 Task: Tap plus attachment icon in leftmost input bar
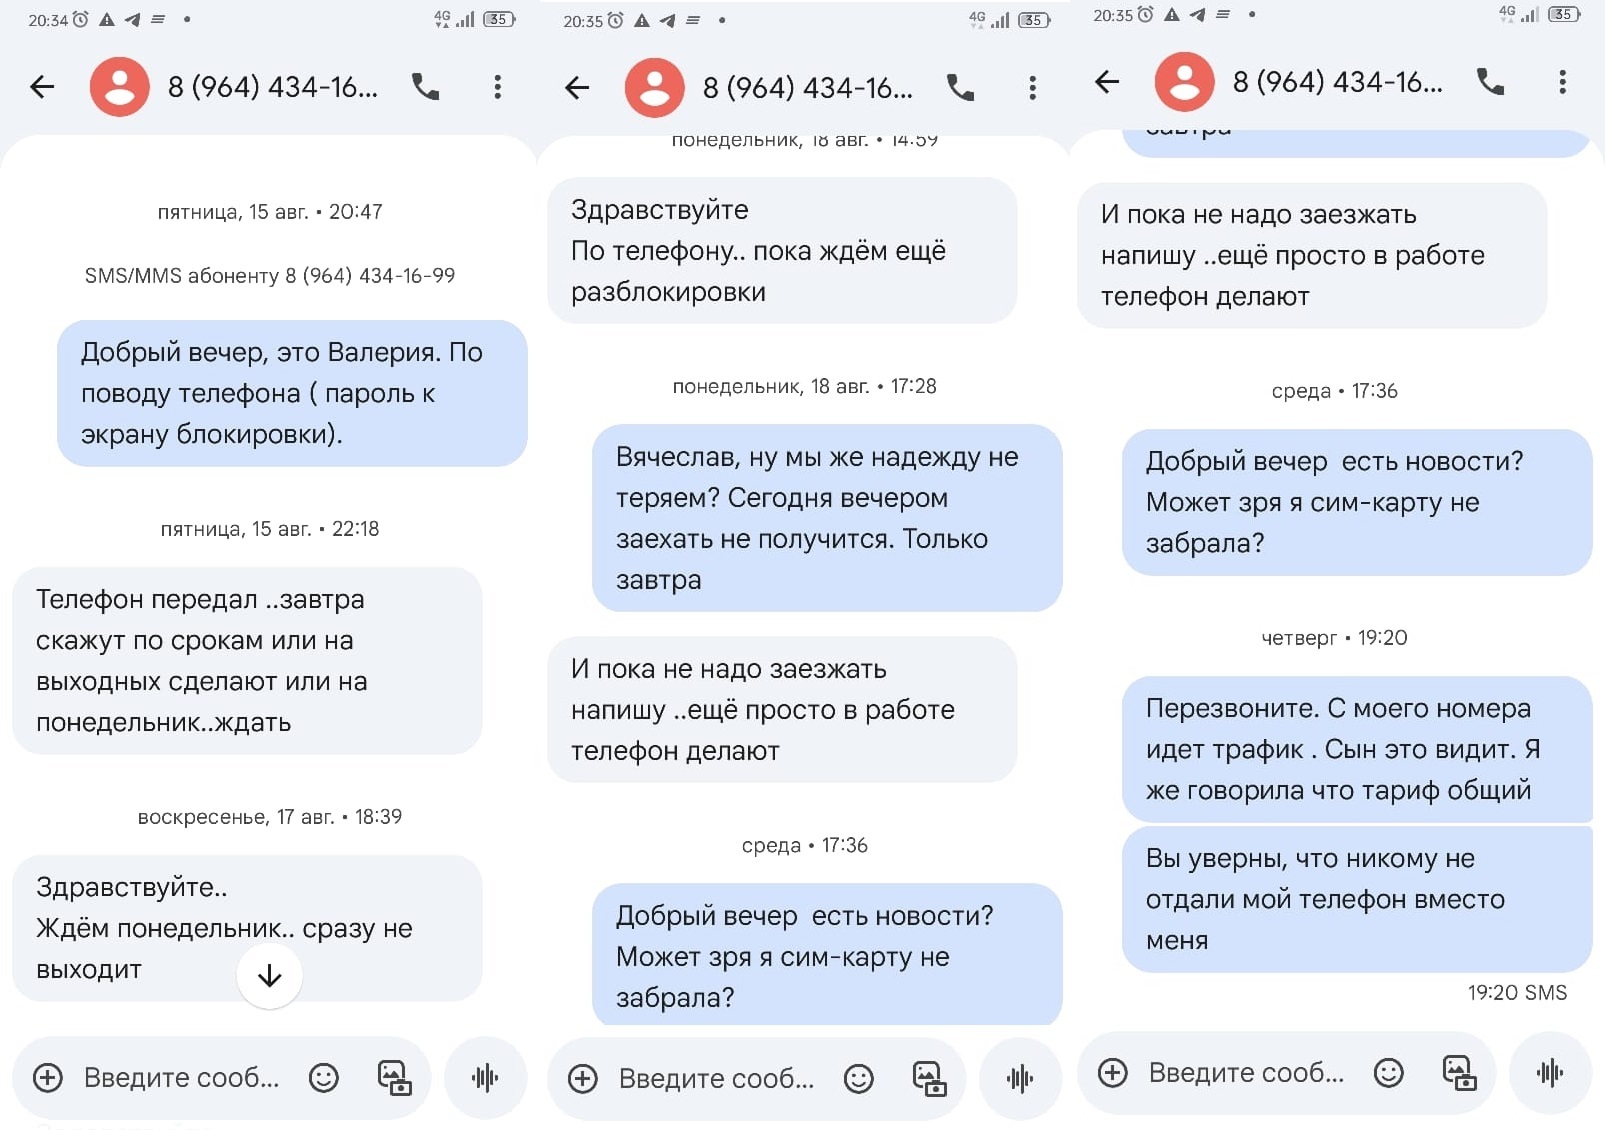point(48,1077)
